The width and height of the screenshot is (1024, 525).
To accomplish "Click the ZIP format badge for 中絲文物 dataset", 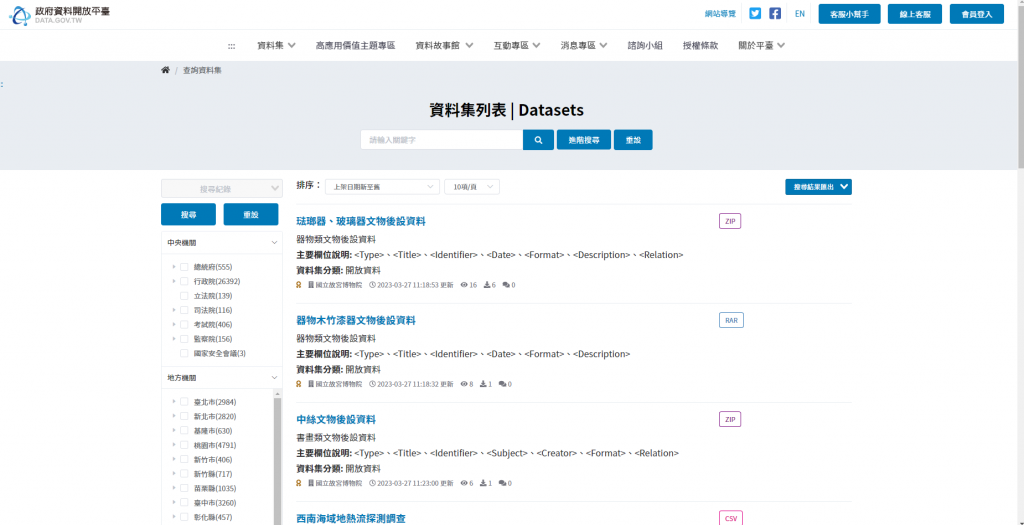I will pos(730,419).
